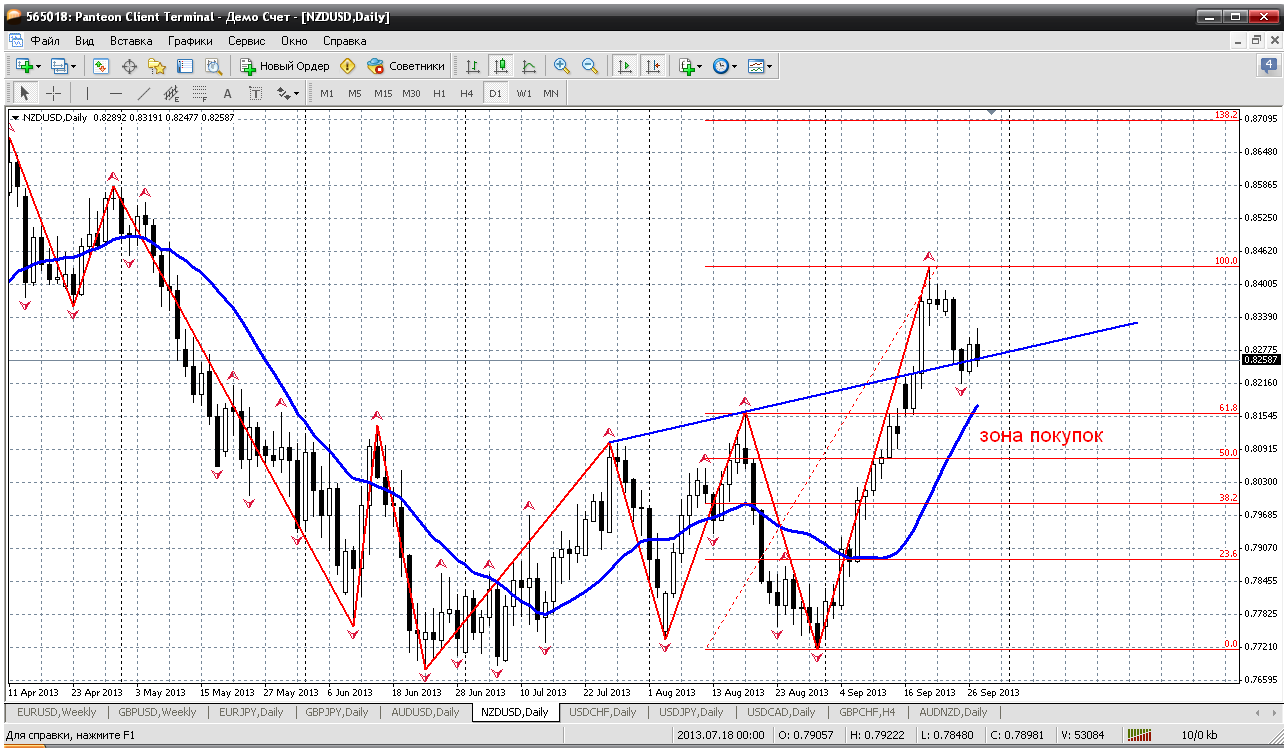The width and height of the screenshot is (1288, 748).
Task: Open the Terminal window icon
Action: pos(185,66)
